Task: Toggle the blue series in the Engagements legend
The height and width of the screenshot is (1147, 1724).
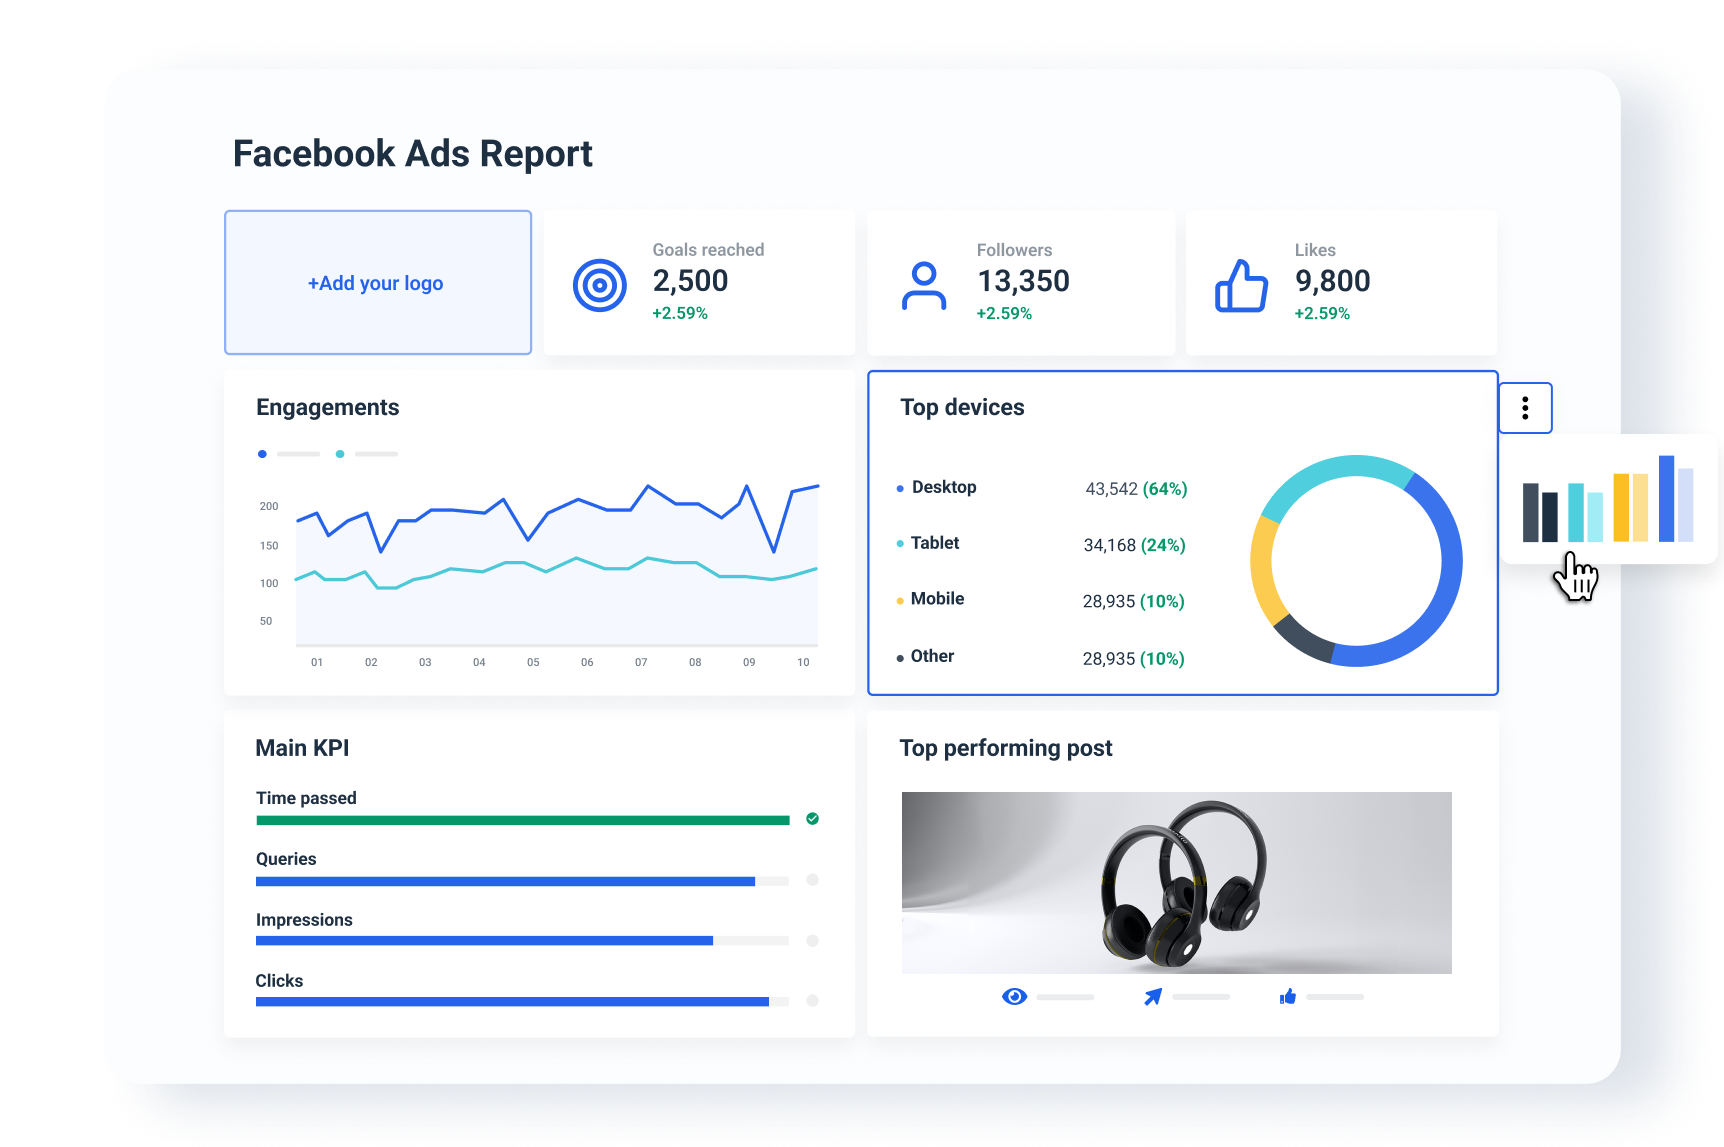Action: pos(262,453)
